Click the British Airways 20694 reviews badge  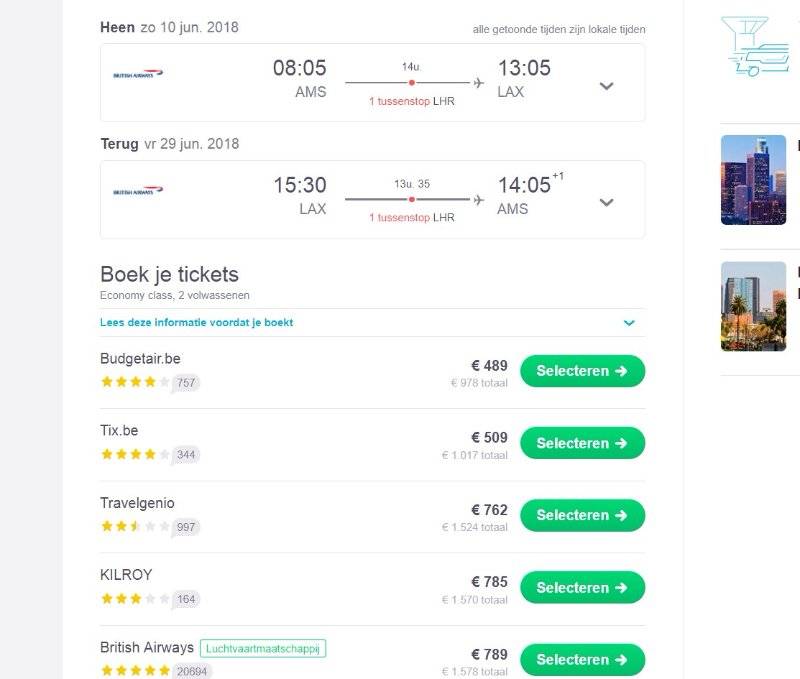(x=192, y=671)
